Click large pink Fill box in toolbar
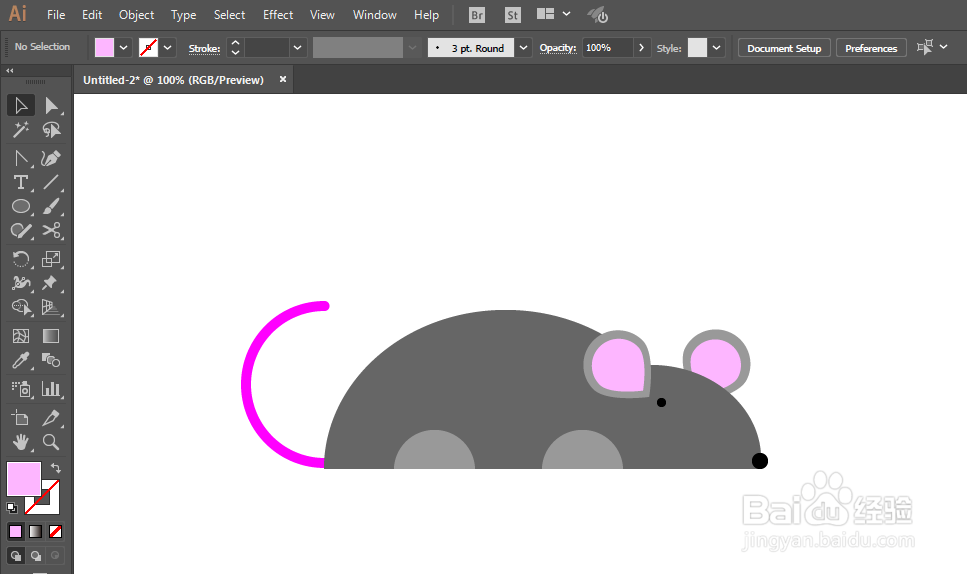The image size is (967, 574). pyautogui.click(x=23, y=478)
